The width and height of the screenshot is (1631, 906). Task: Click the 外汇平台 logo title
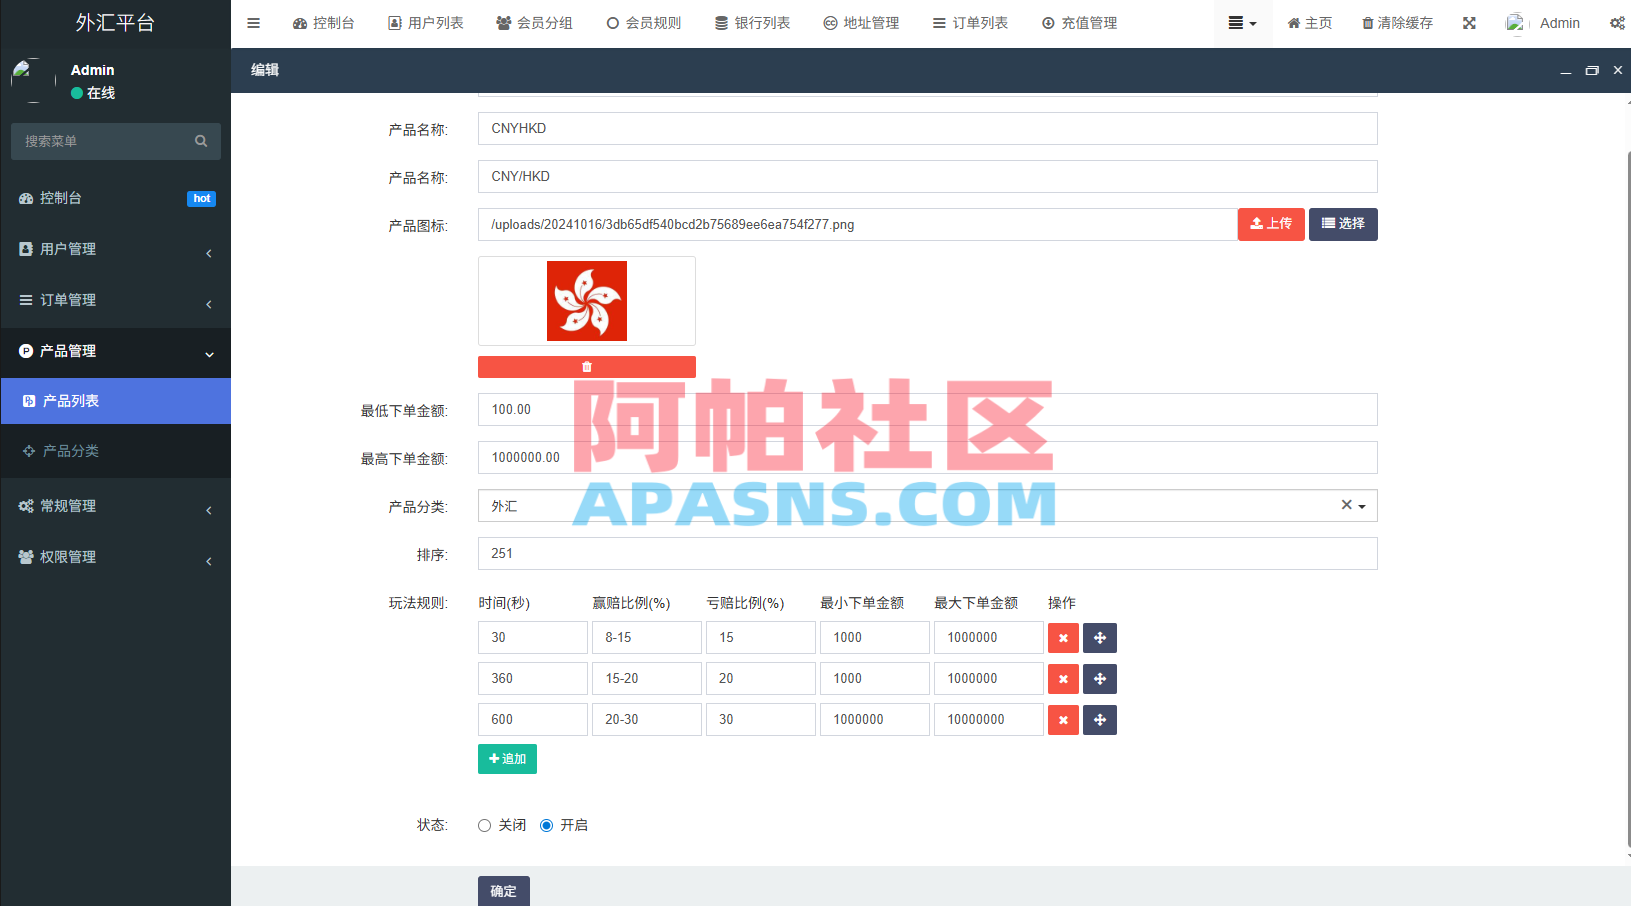pos(115,22)
